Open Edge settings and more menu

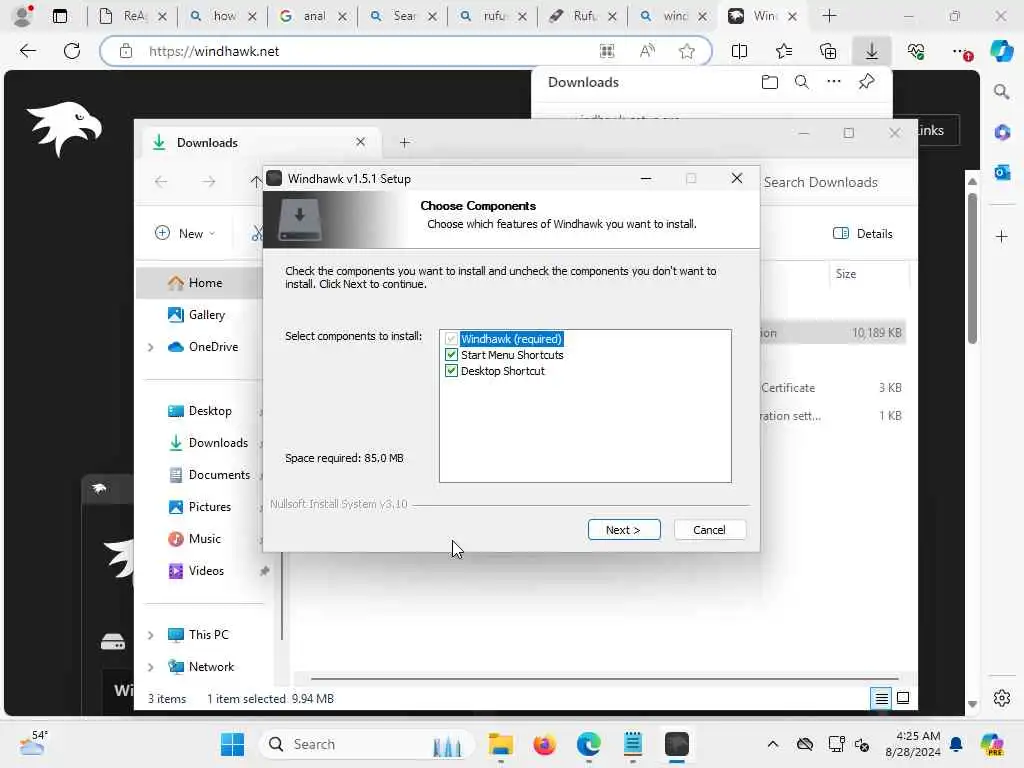pos(960,51)
